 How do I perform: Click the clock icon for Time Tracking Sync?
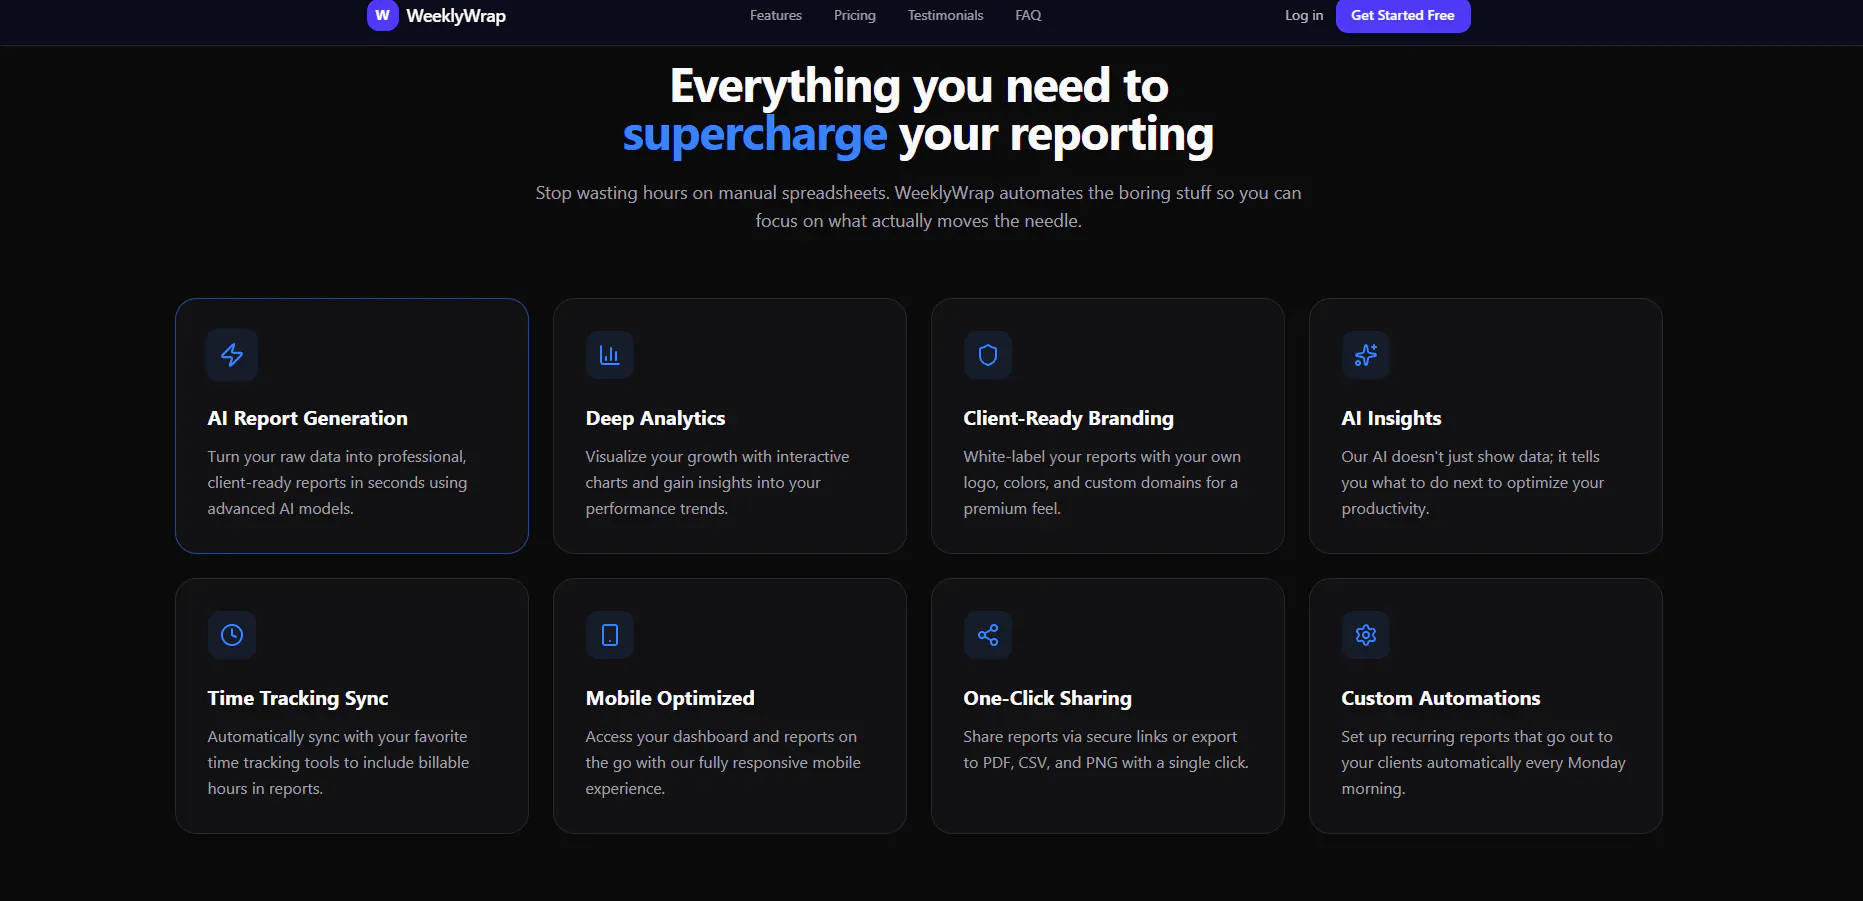click(x=232, y=635)
